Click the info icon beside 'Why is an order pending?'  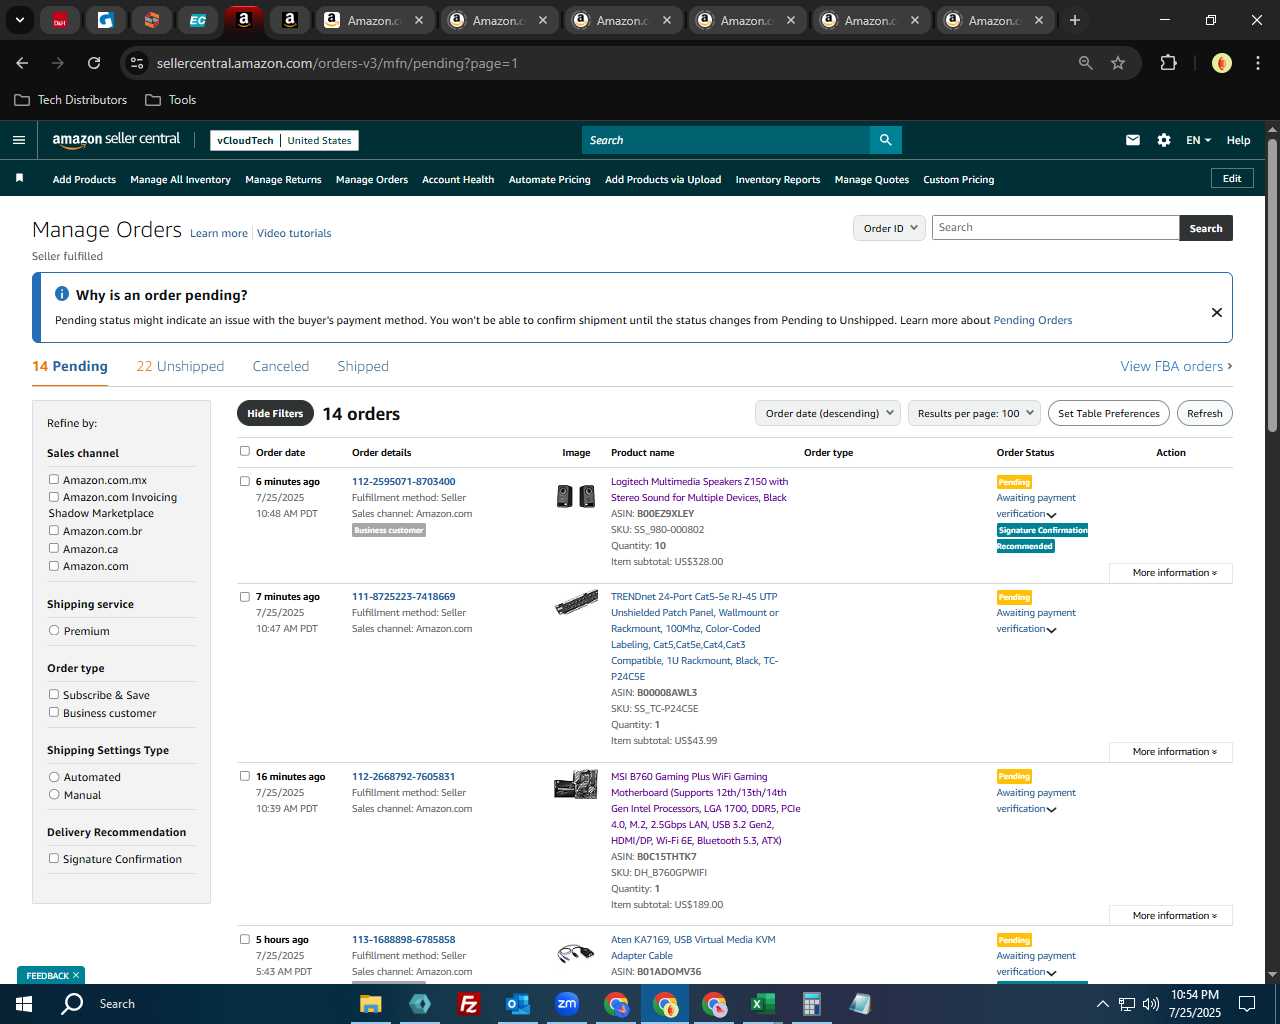pyautogui.click(x=62, y=294)
